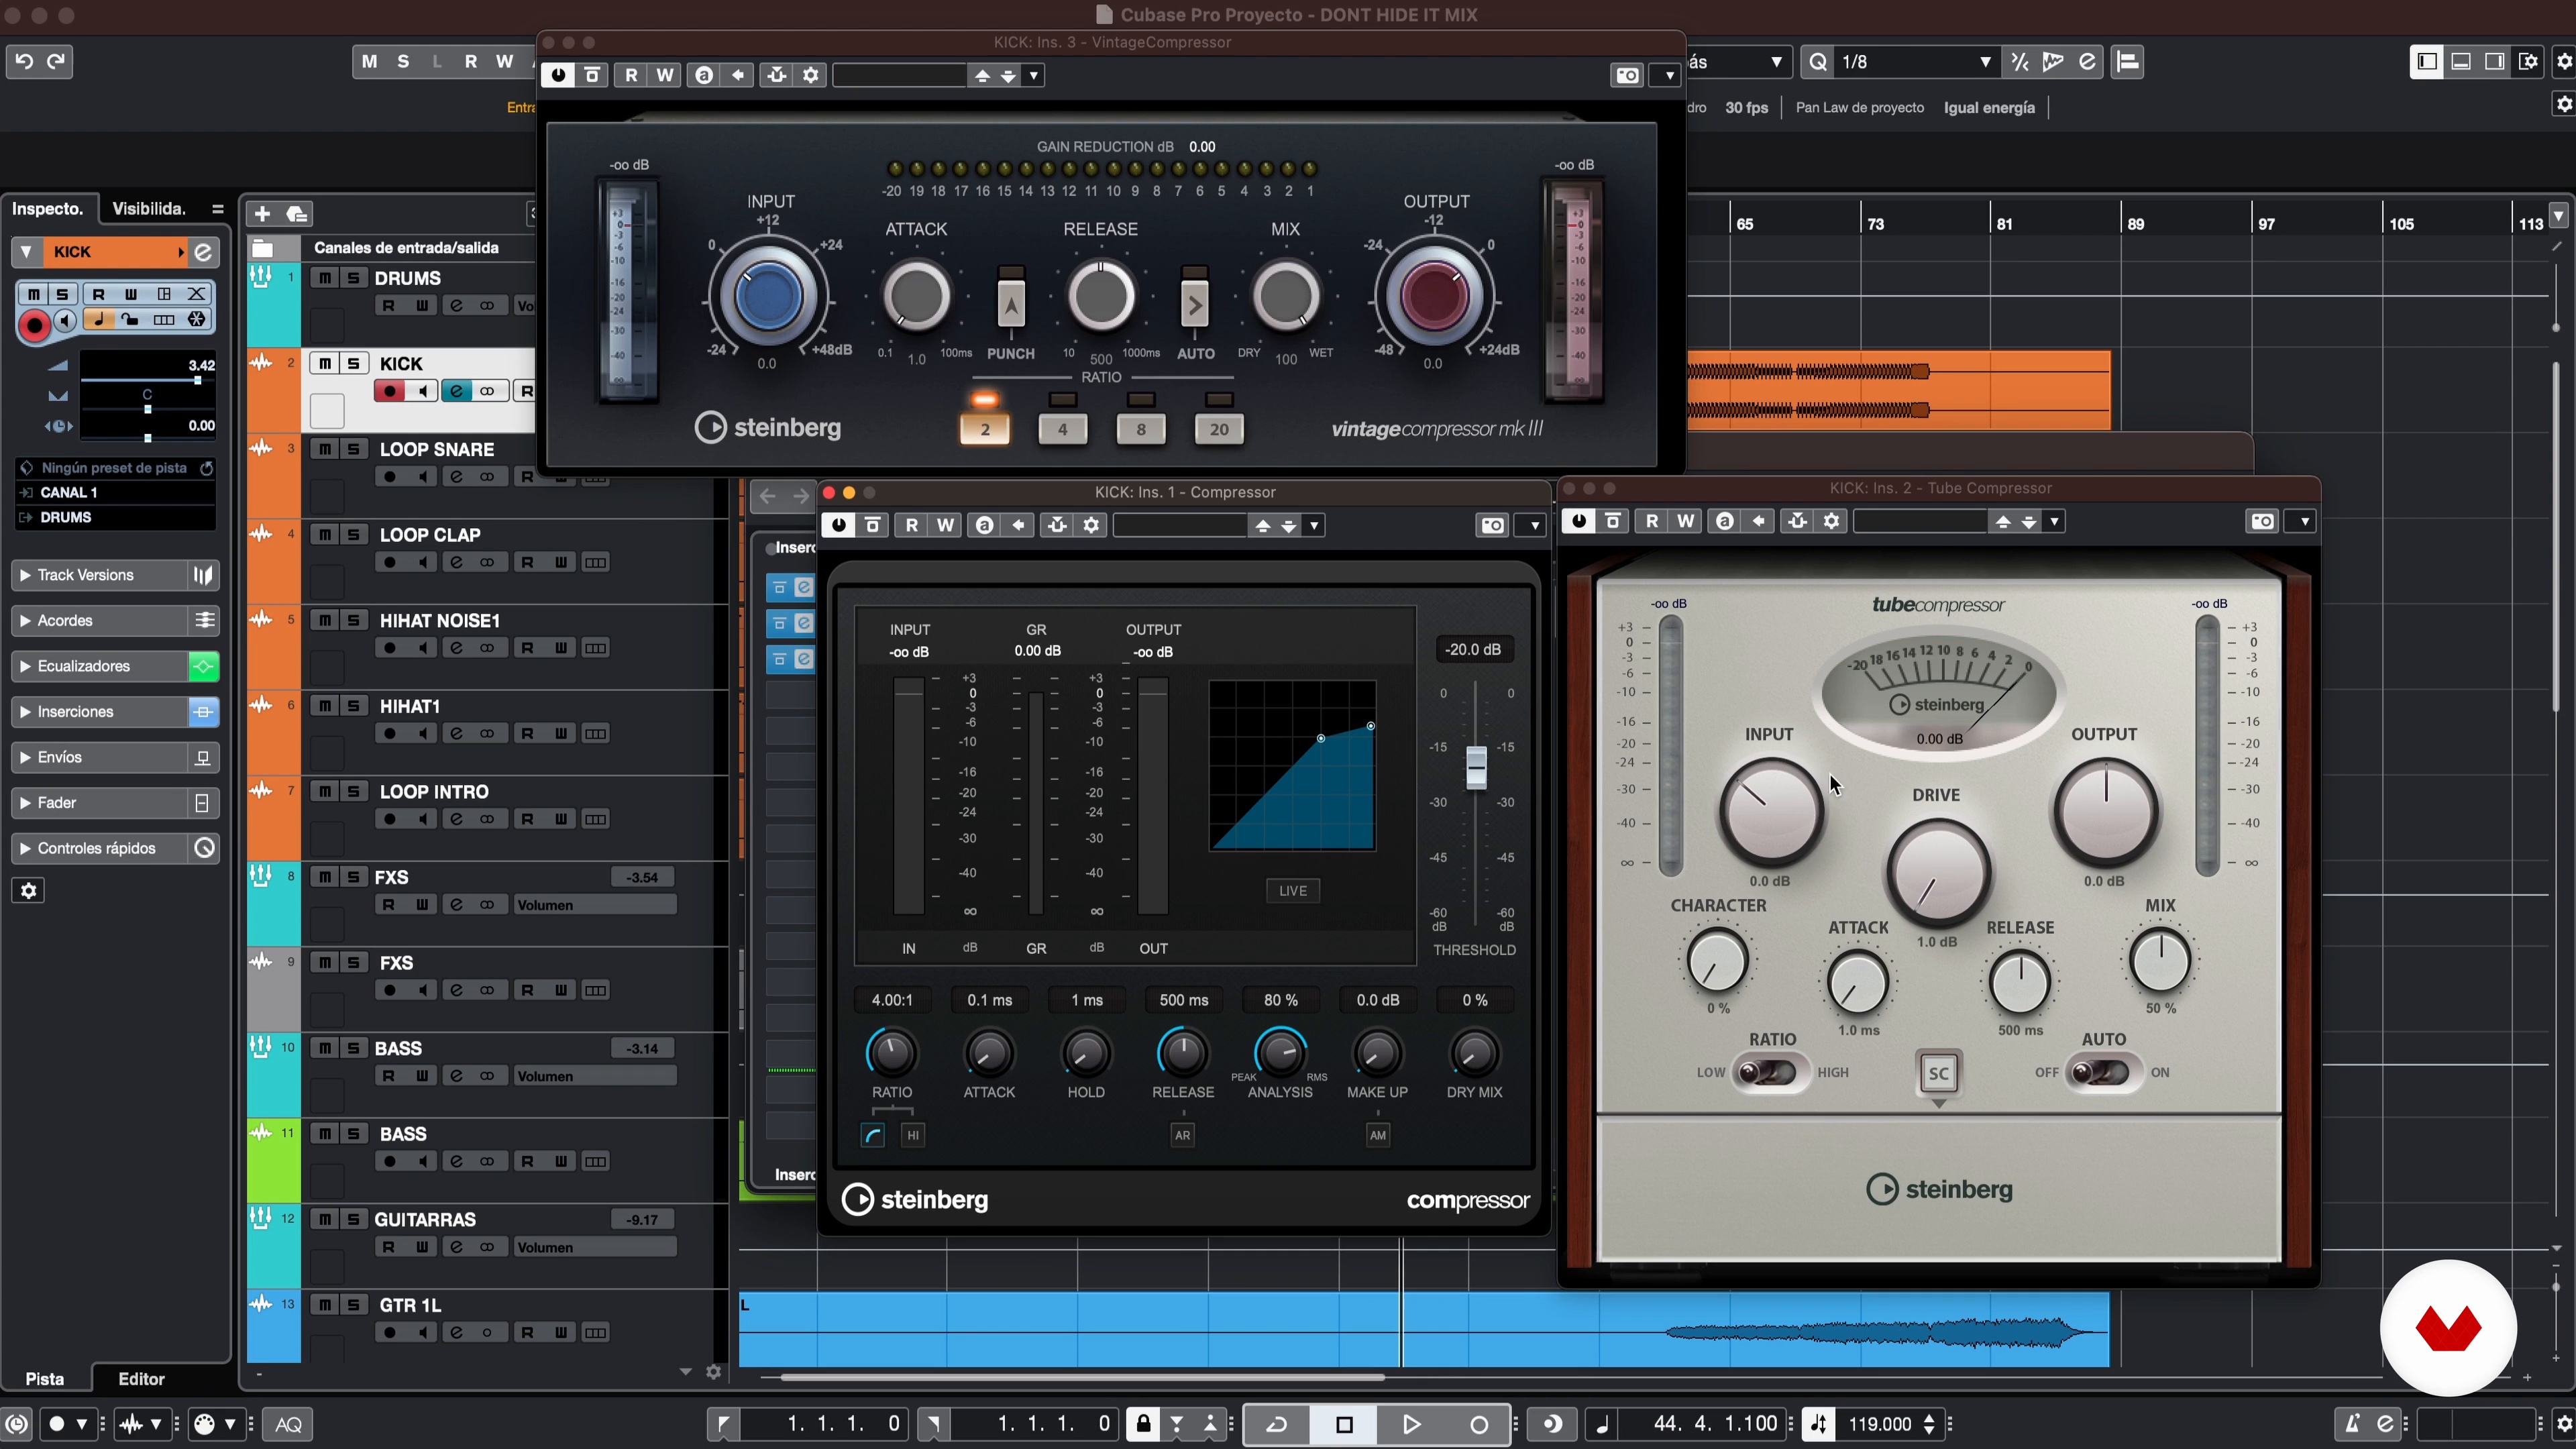Screen dimensions: 2576x1449
Task: Click the Tube Compressor SC side-chain button
Action: pos(1938,1073)
